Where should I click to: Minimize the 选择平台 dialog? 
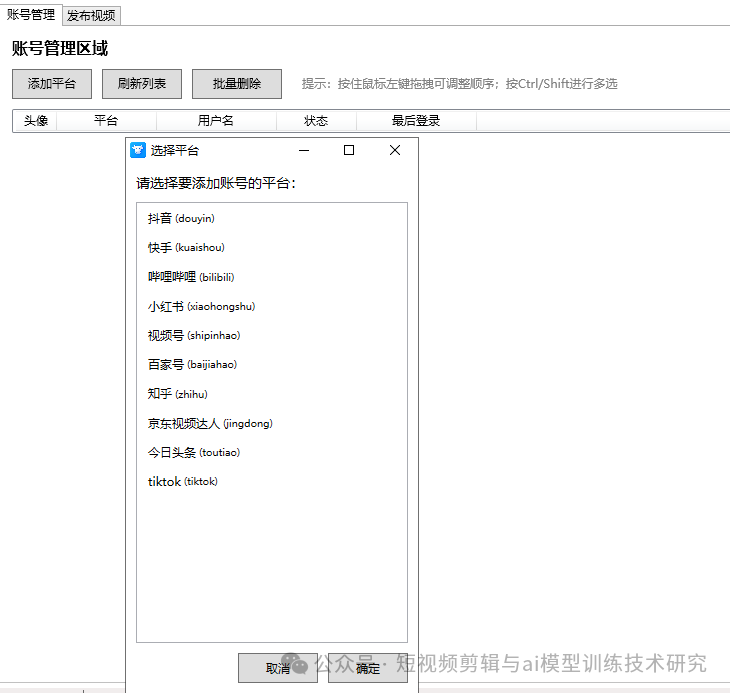point(304,150)
